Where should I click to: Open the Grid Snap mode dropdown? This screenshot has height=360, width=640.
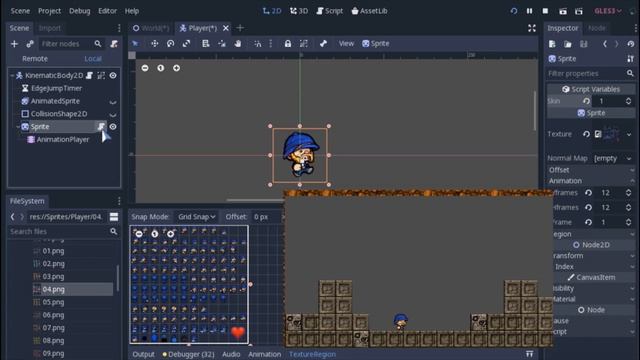tap(196, 217)
